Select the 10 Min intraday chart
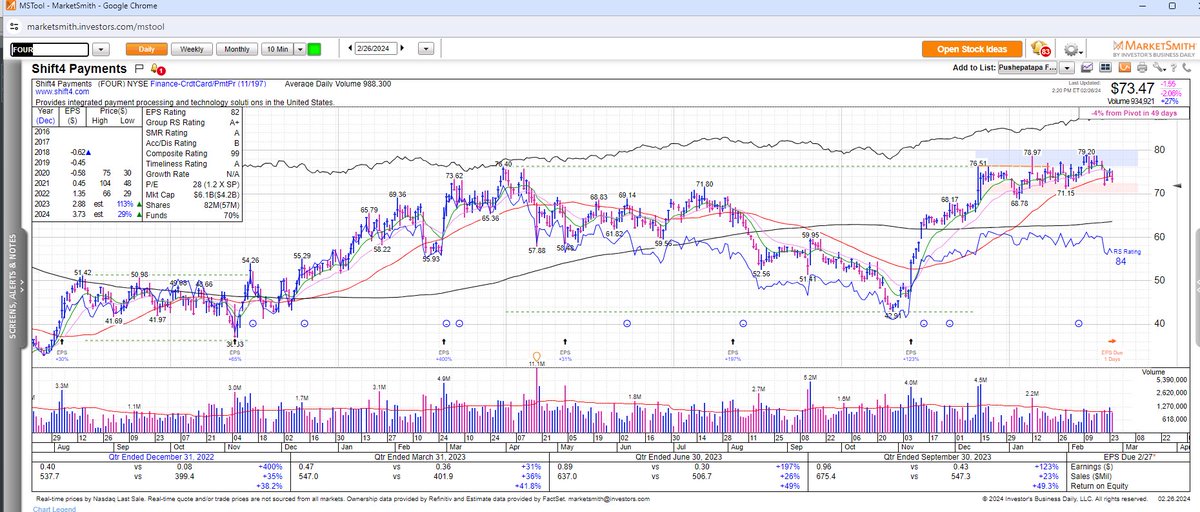This screenshot has height=512, width=1200. 278,48
